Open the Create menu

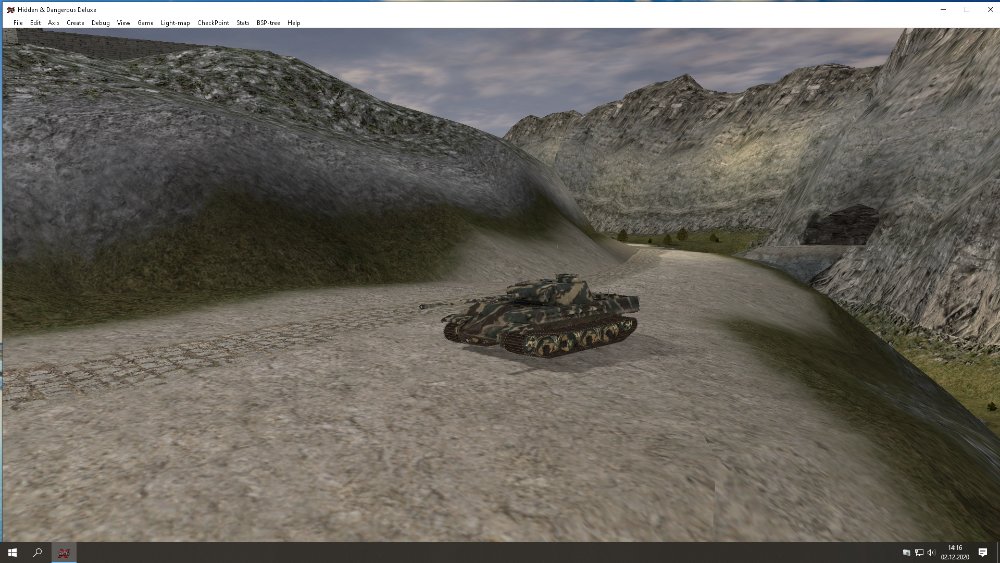75,22
